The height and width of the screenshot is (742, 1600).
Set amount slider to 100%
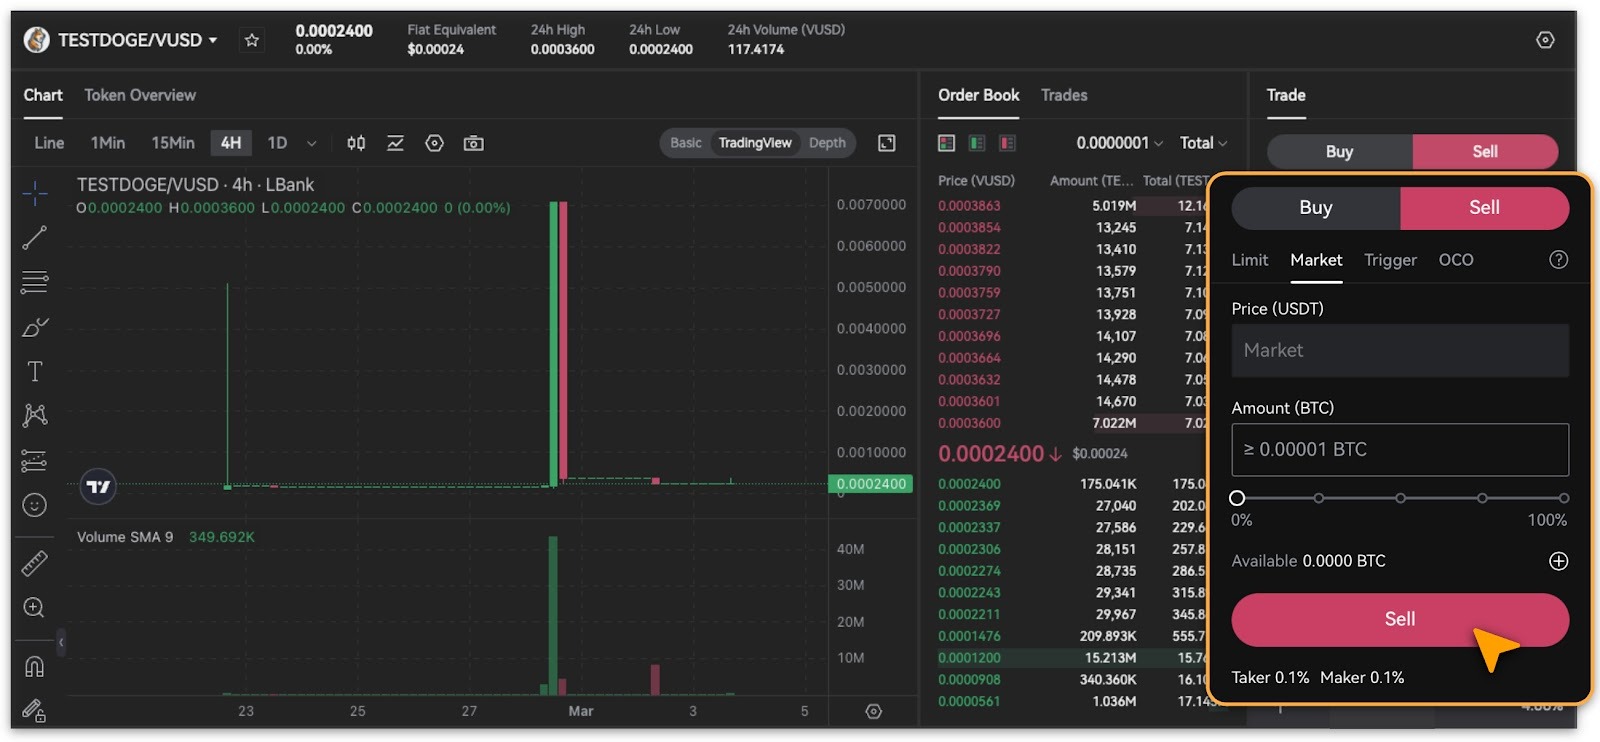coord(1563,498)
